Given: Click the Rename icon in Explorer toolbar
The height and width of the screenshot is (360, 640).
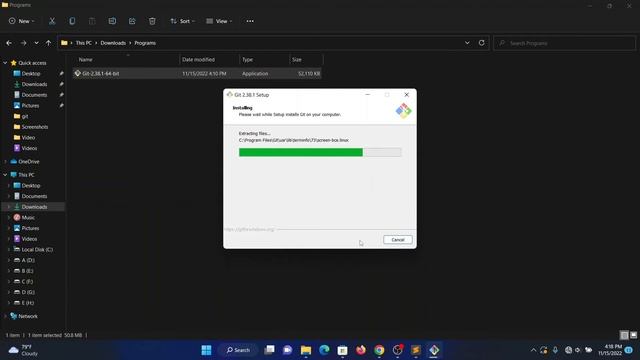Looking at the screenshot, I should pos(112,21).
